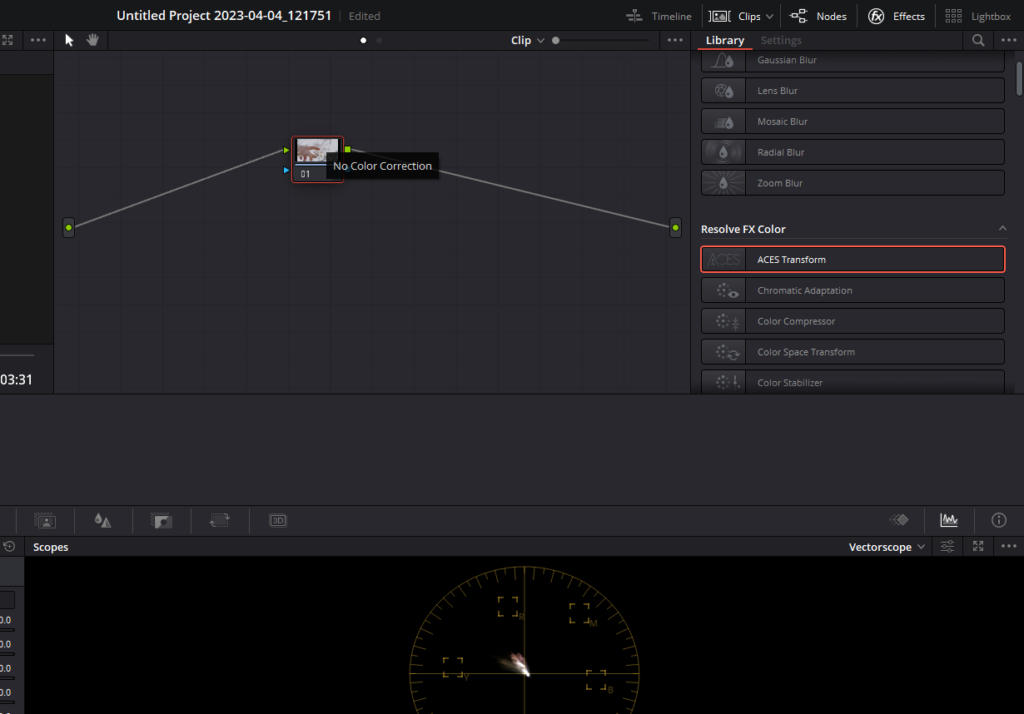Select the Radial Blur effect
Viewport: 1024px width, 714px height.
pyautogui.click(x=852, y=152)
